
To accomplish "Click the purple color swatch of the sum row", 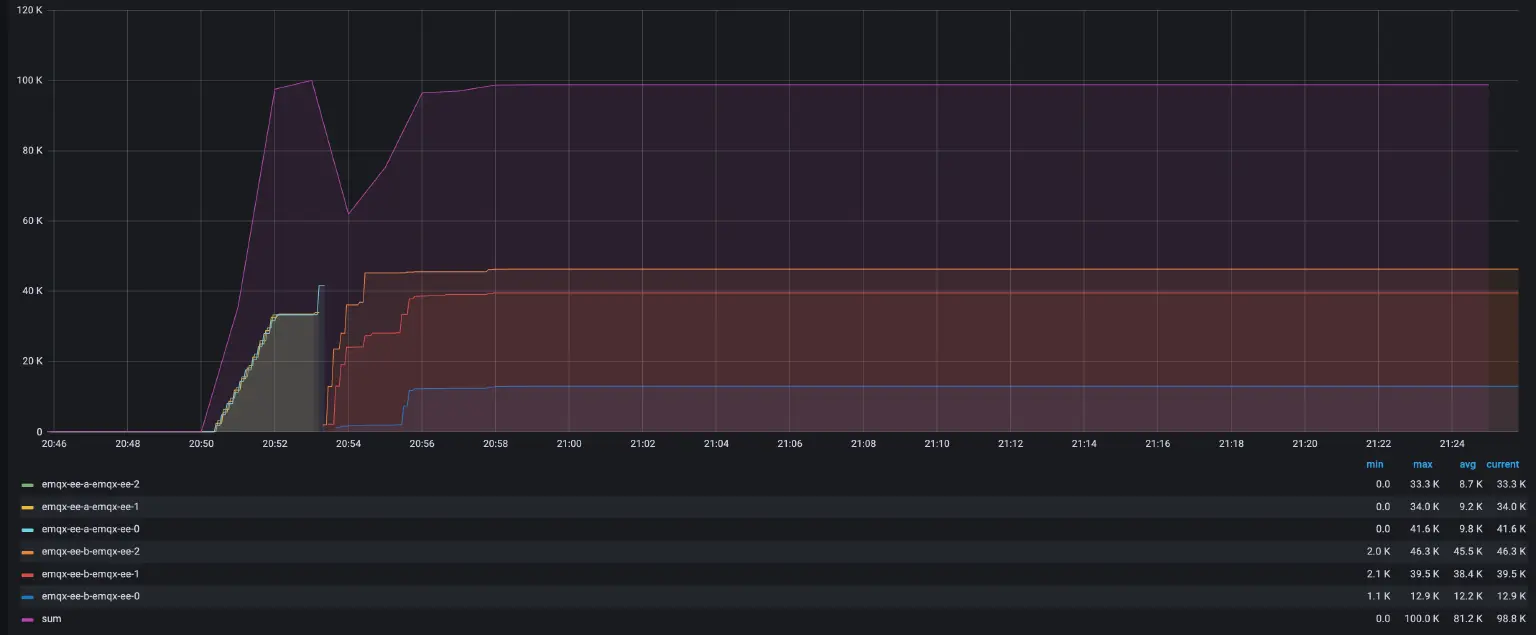I will [28, 618].
